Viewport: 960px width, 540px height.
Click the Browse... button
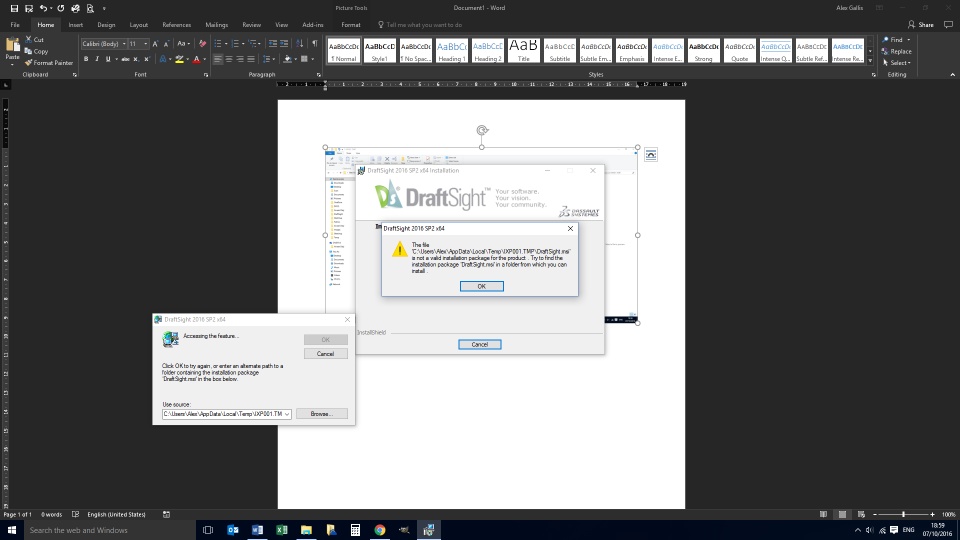321,414
